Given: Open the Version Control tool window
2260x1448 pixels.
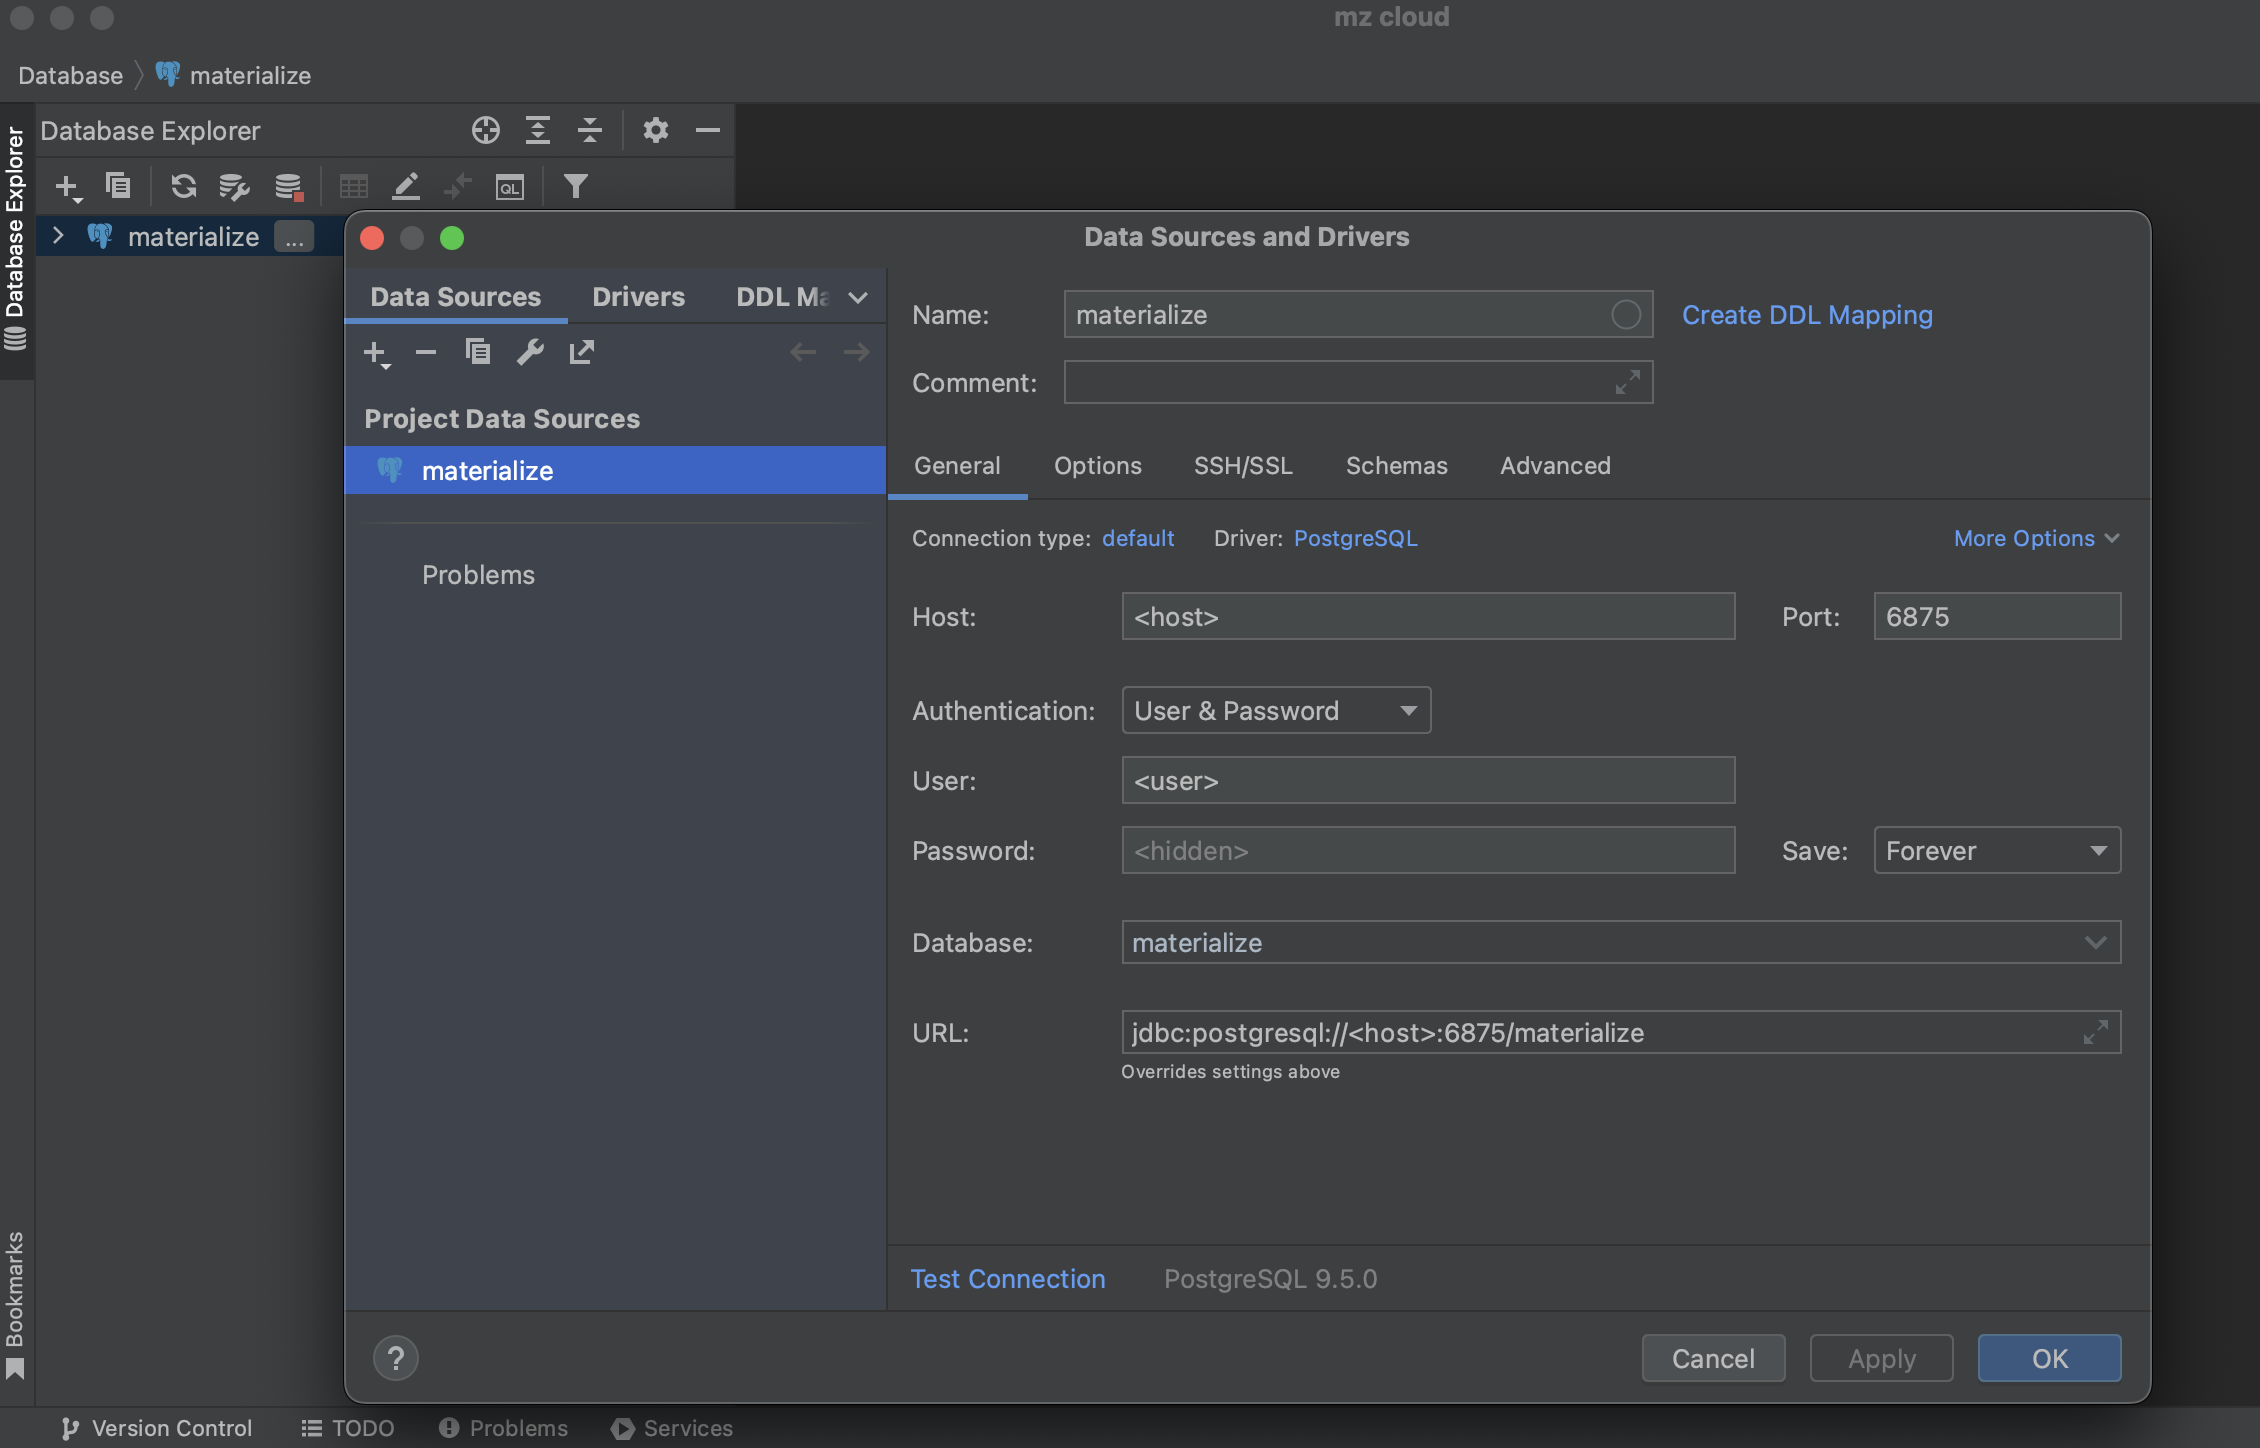Looking at the screenshot, I should click(x=157, y=1428).
